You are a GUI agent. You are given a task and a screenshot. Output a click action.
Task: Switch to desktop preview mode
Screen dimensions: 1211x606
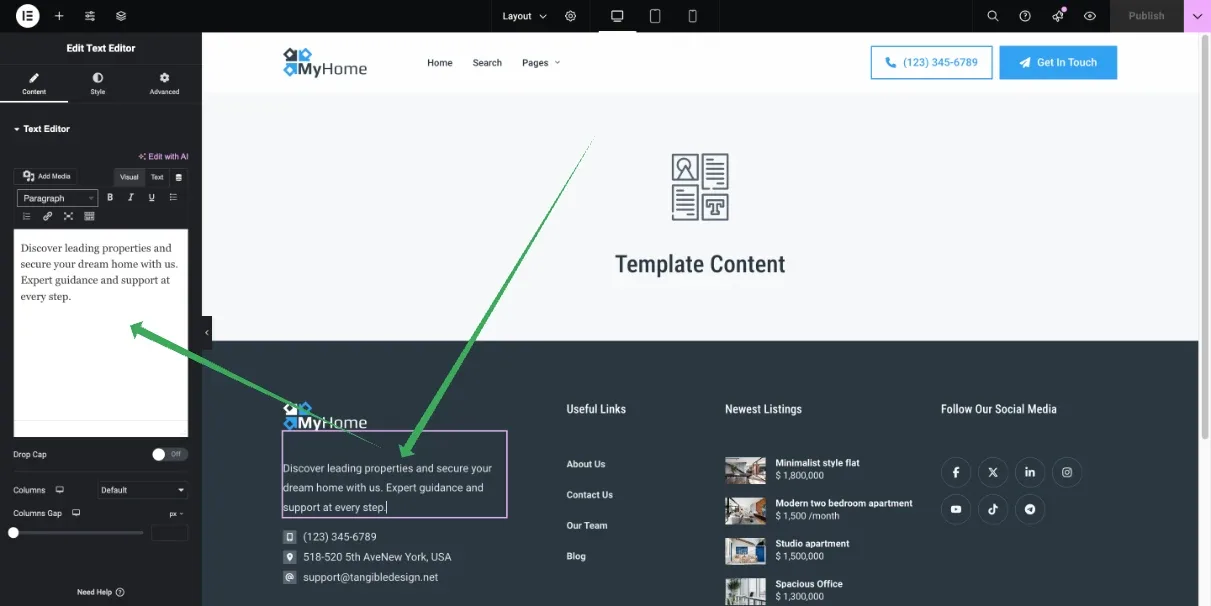point(617,16)
